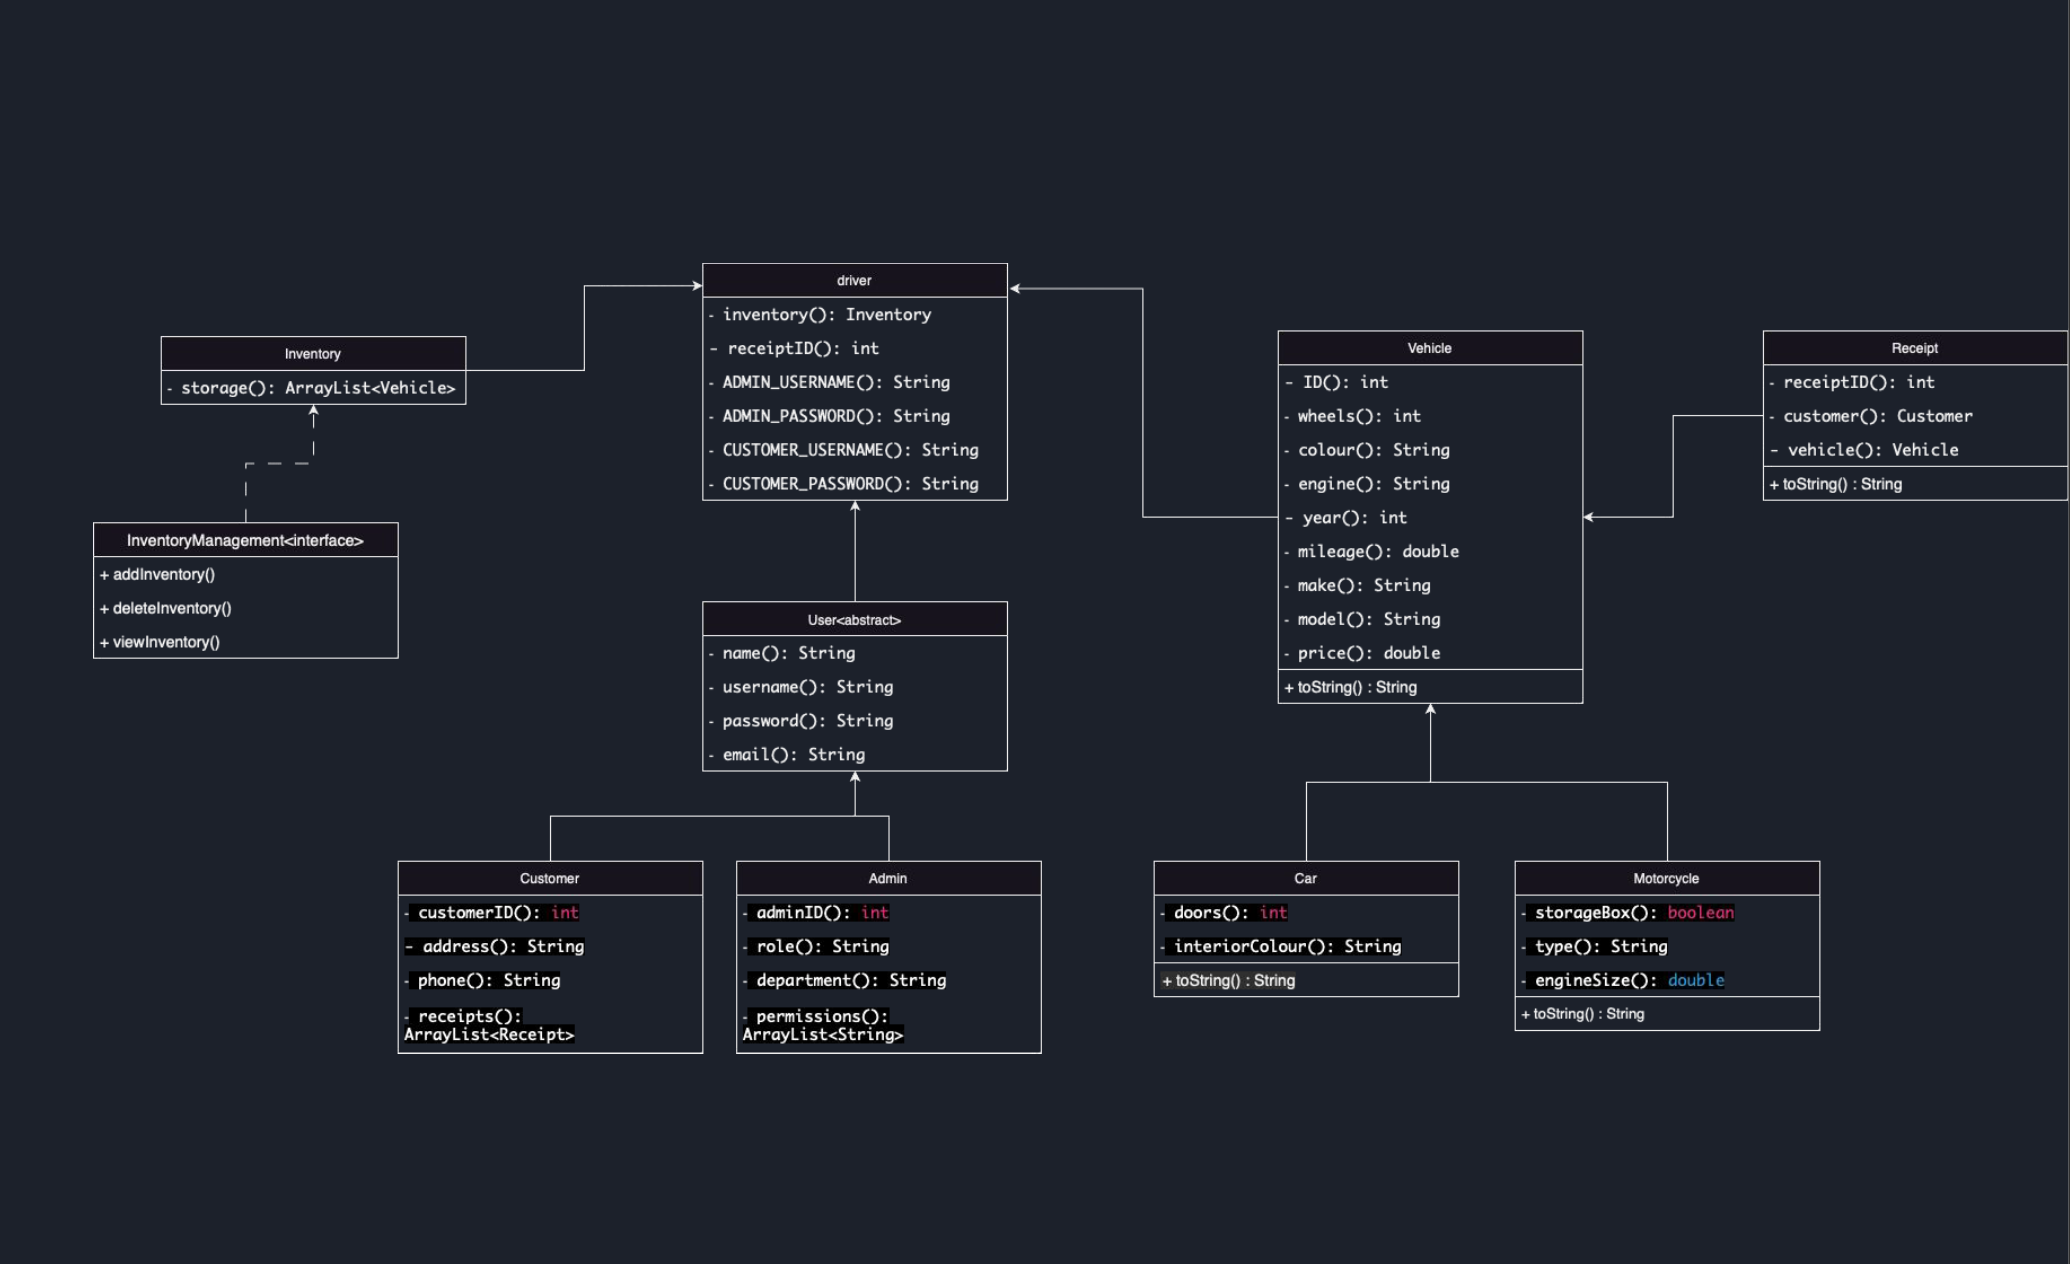Screen dimensions: 2070x1264
Task: Select the User<abstract> class header
Action: [x=855, y=620]
